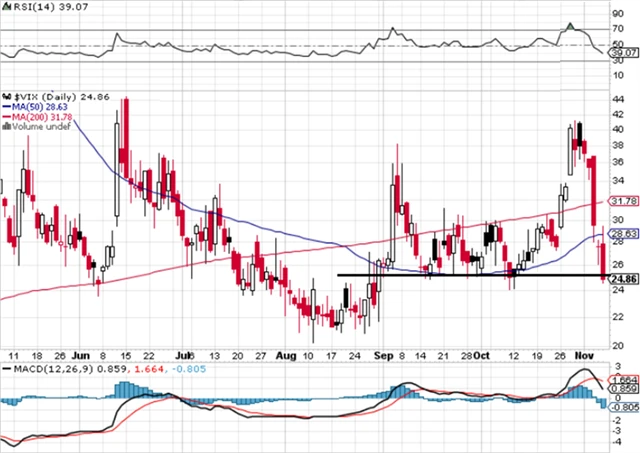The image size is (640, 453).
Task: Select the RSI(14) 39.07 label
Action: [41, 9]
